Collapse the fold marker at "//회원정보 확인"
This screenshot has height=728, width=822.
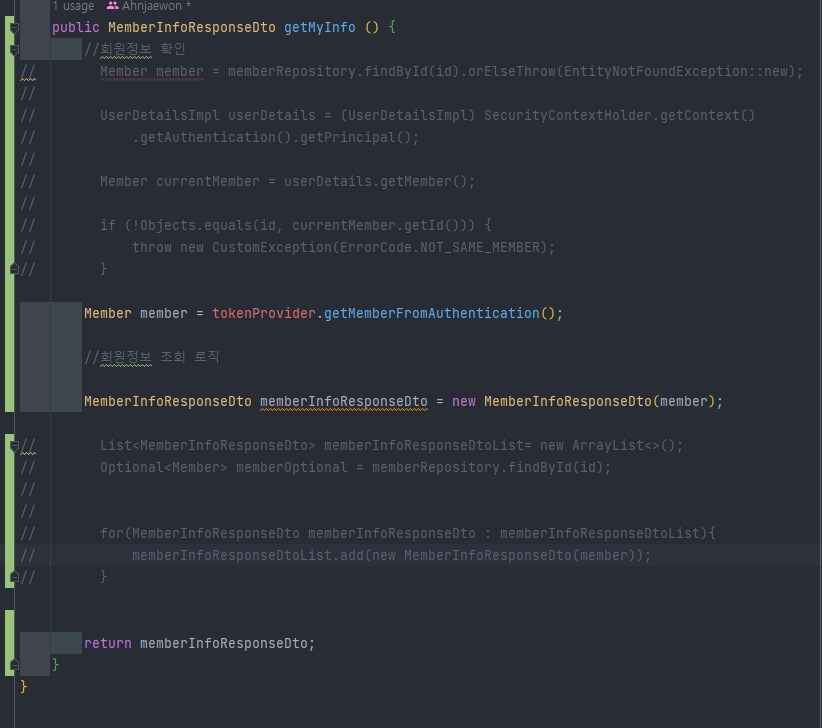14,50
